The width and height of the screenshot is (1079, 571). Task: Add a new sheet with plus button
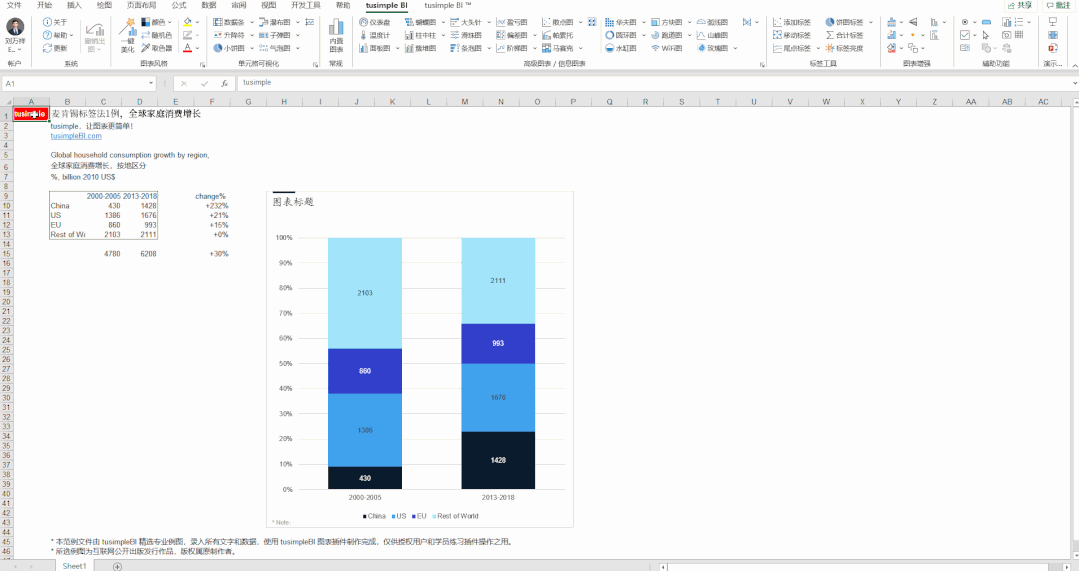[117, 566]
